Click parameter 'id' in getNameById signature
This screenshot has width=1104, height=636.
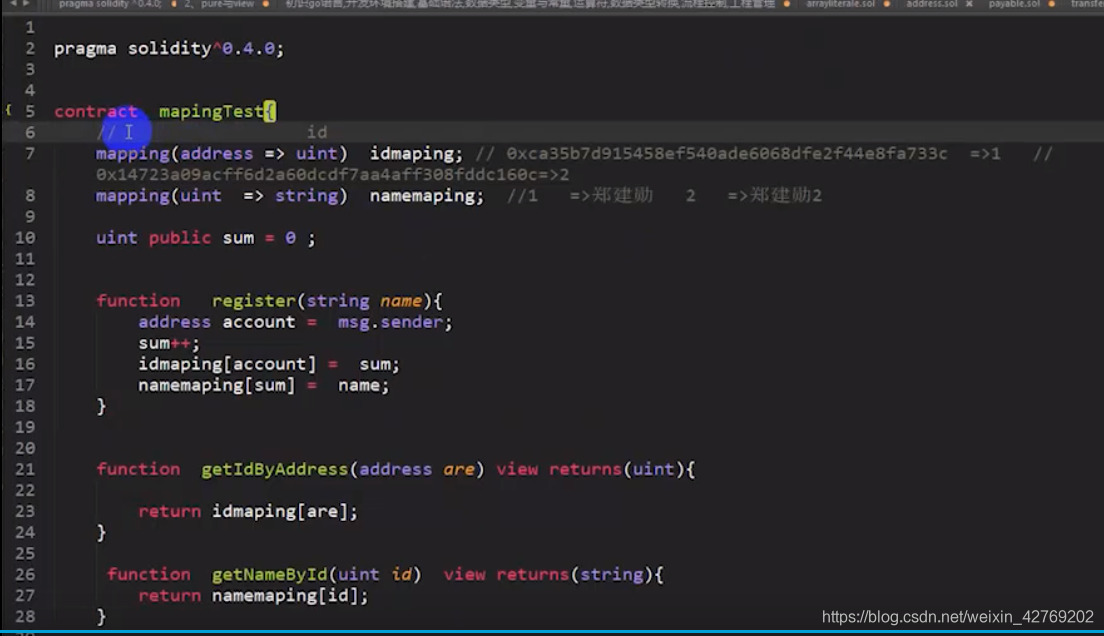click(401, 575)
